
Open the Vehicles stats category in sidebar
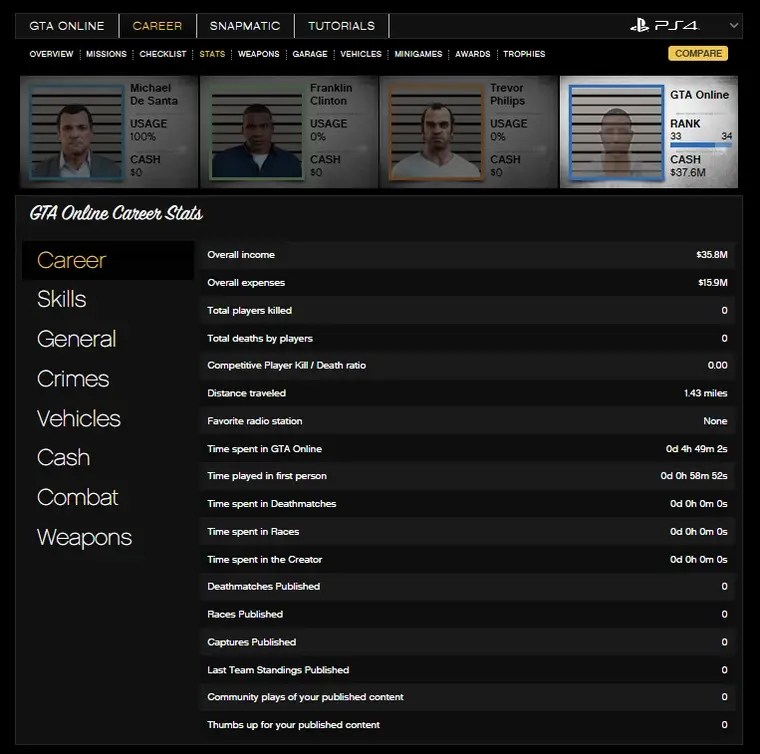point(79,418)
